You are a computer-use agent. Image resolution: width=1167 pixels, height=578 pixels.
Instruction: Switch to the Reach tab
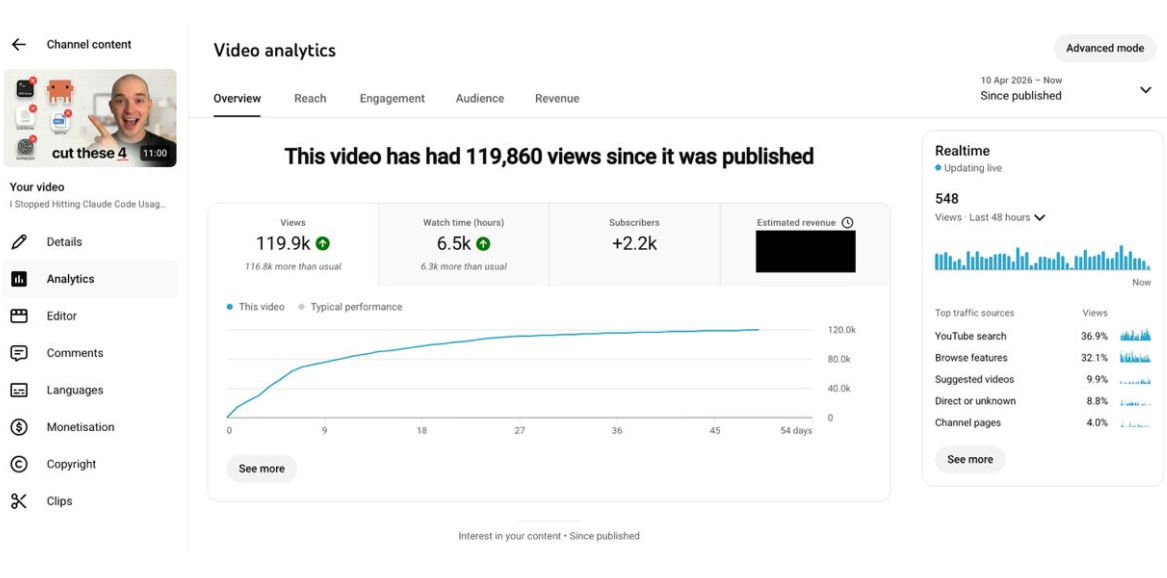pos(310,98)
